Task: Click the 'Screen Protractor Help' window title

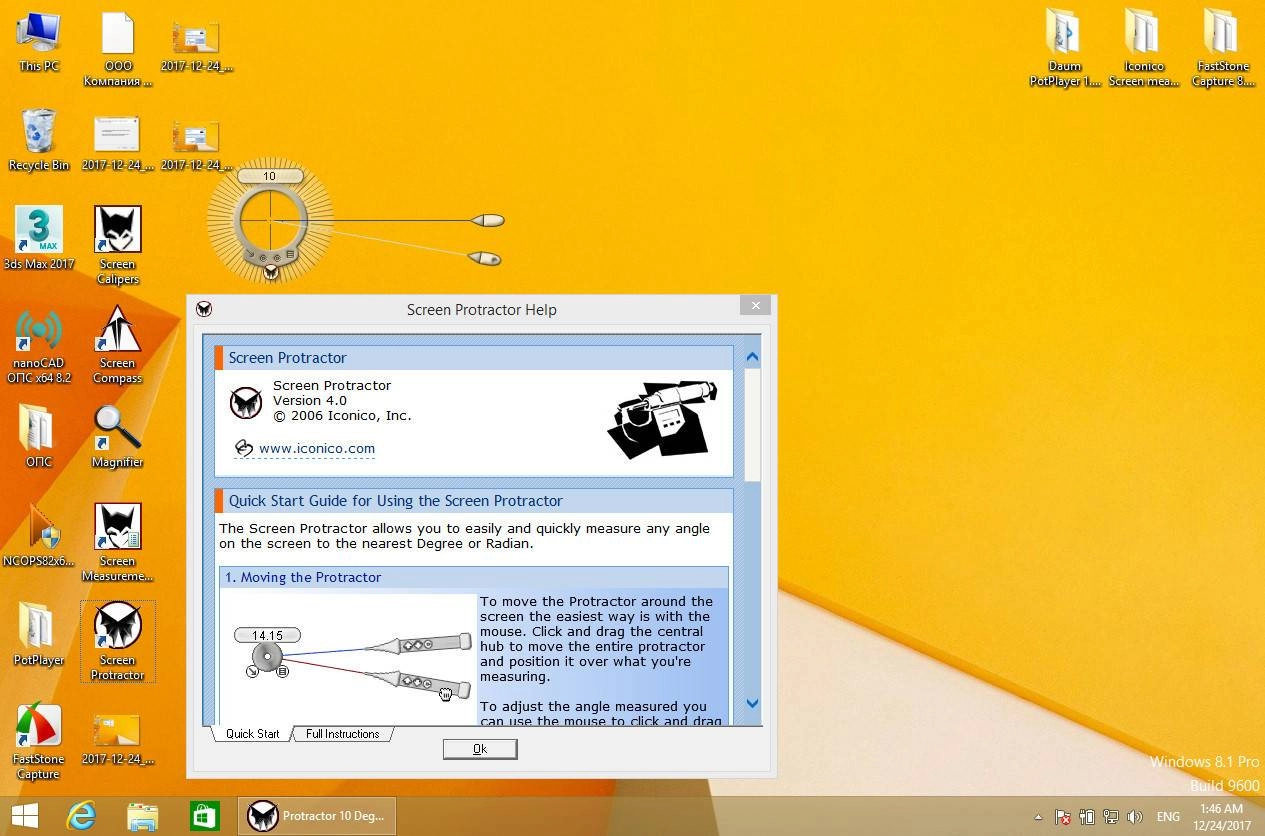Action: click(x=482, y=310)
